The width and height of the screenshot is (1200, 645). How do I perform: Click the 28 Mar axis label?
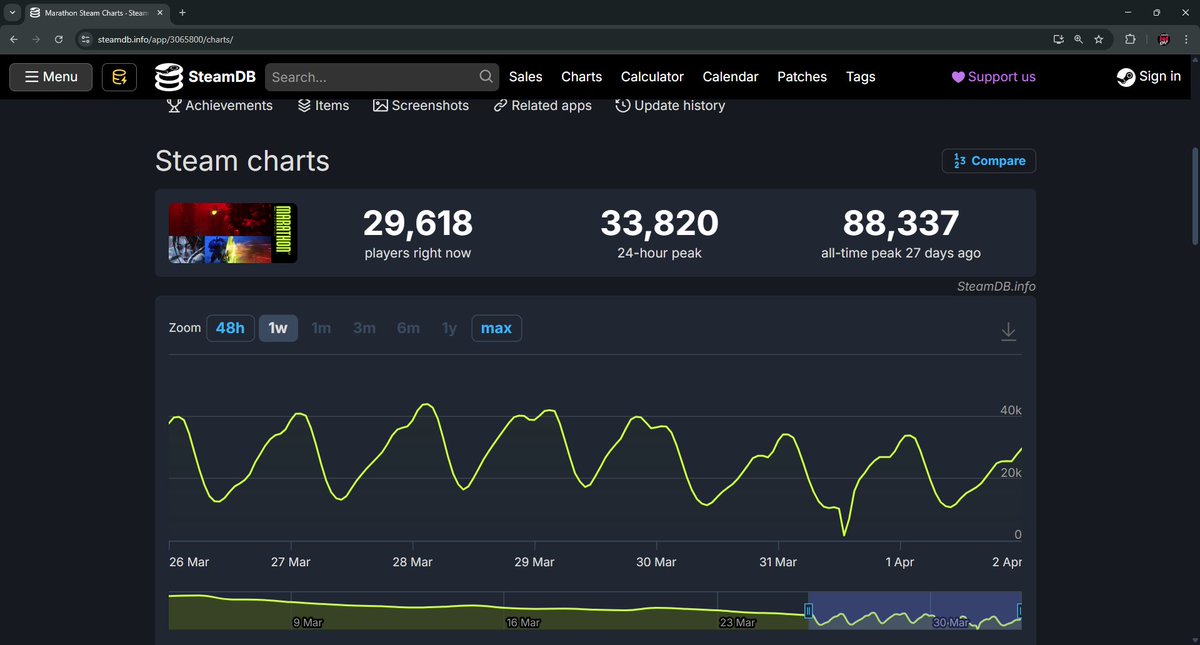[412, 562]
